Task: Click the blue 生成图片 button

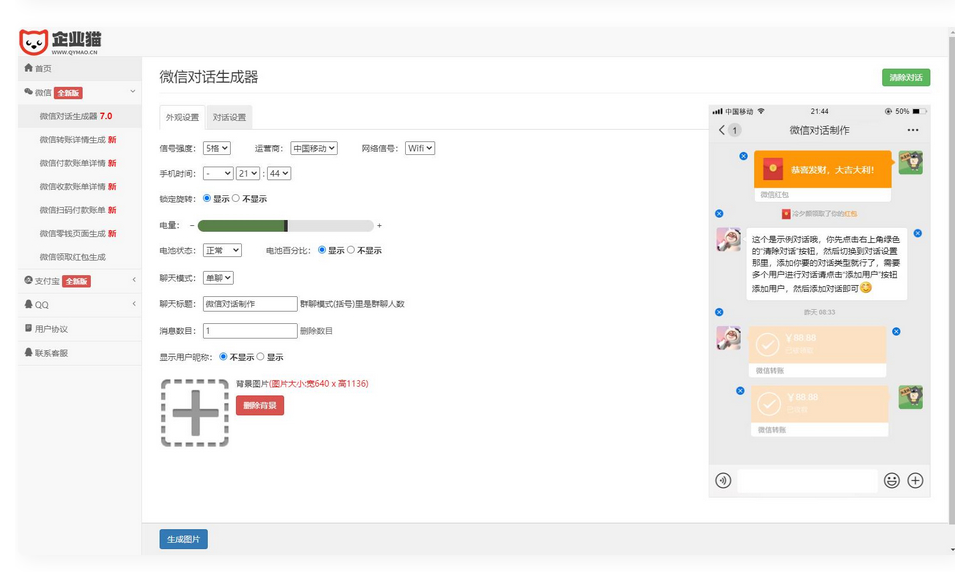Action: 183,539
